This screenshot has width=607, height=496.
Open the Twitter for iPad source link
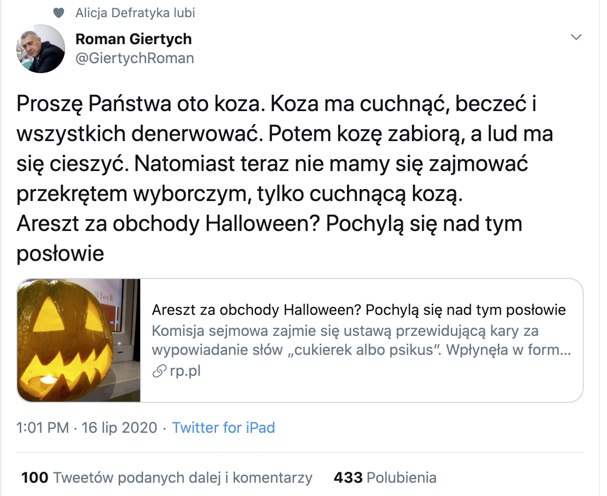click(x=223, y=427)
